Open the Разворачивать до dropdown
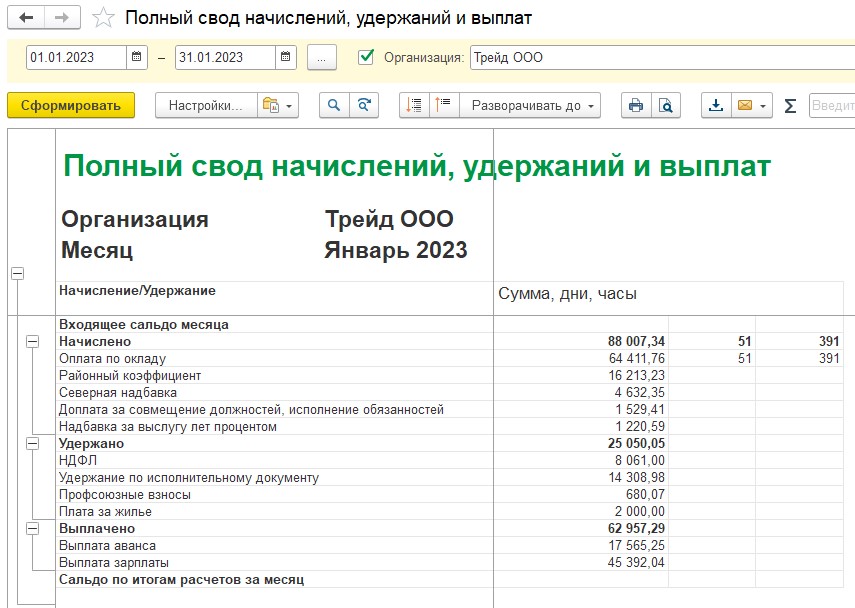 pos(530,105)
